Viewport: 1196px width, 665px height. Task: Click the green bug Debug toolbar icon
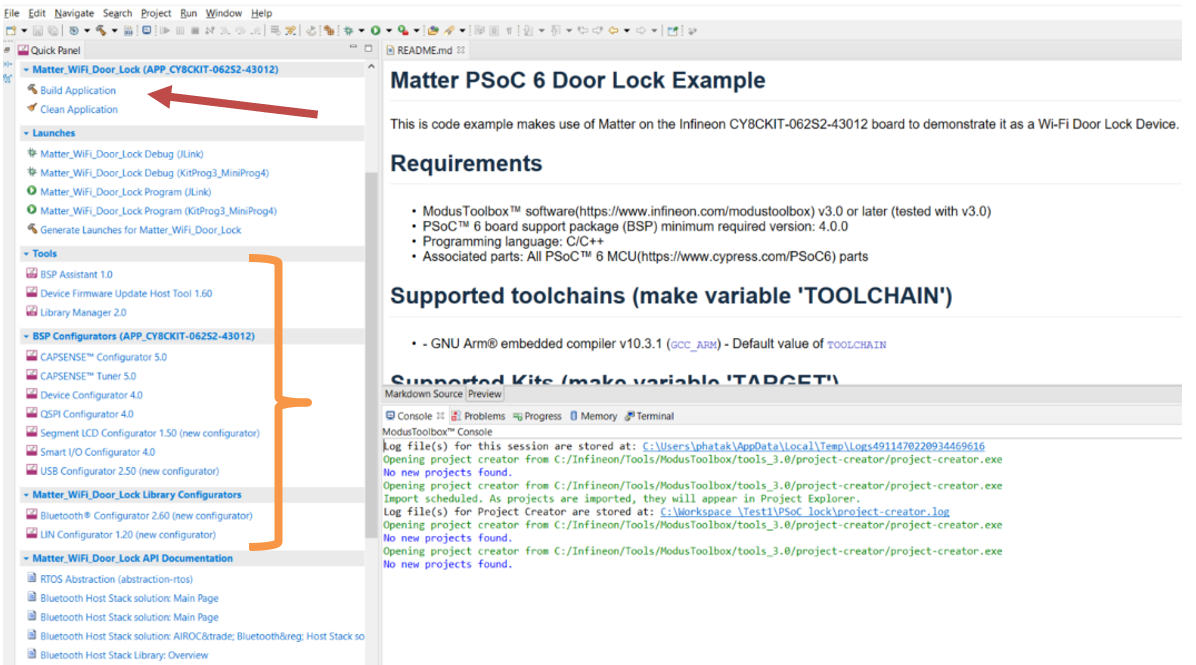click(x=348, y=31)
